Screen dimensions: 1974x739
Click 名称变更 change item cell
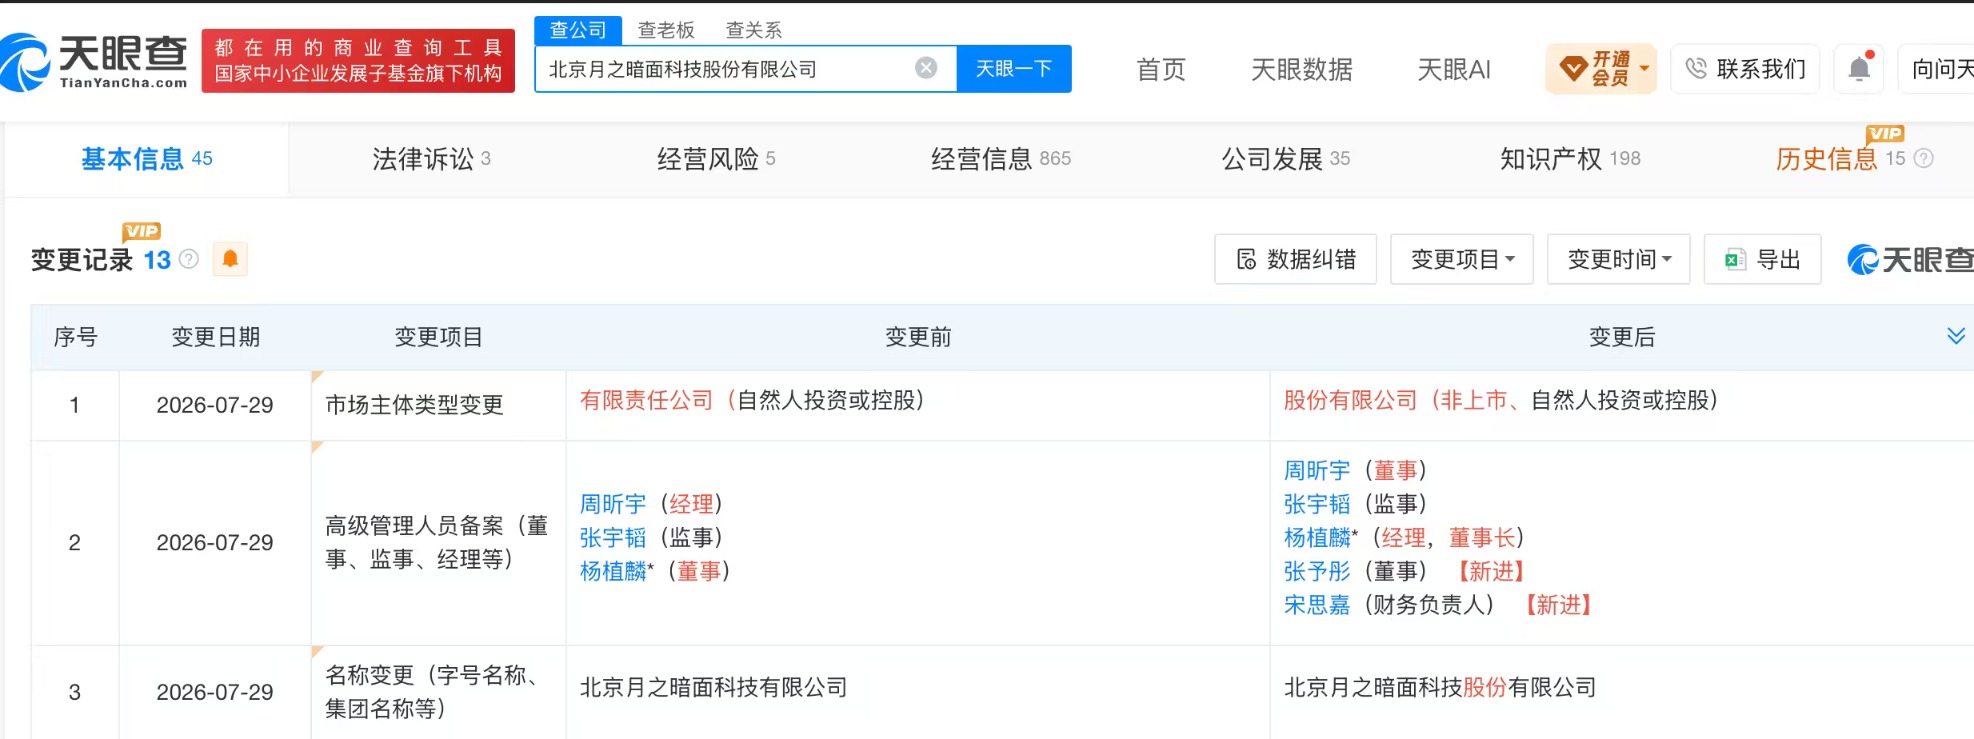coord(437,692)
